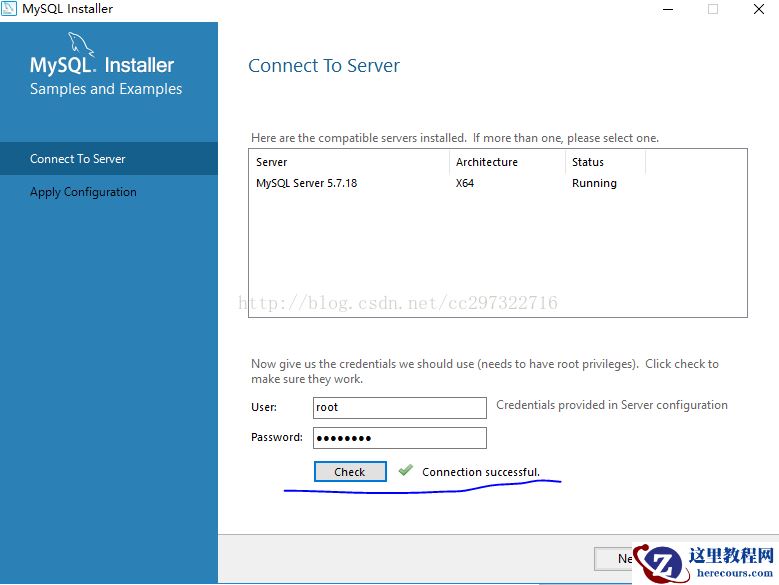Click the Running status cell

tap(594, 183)
